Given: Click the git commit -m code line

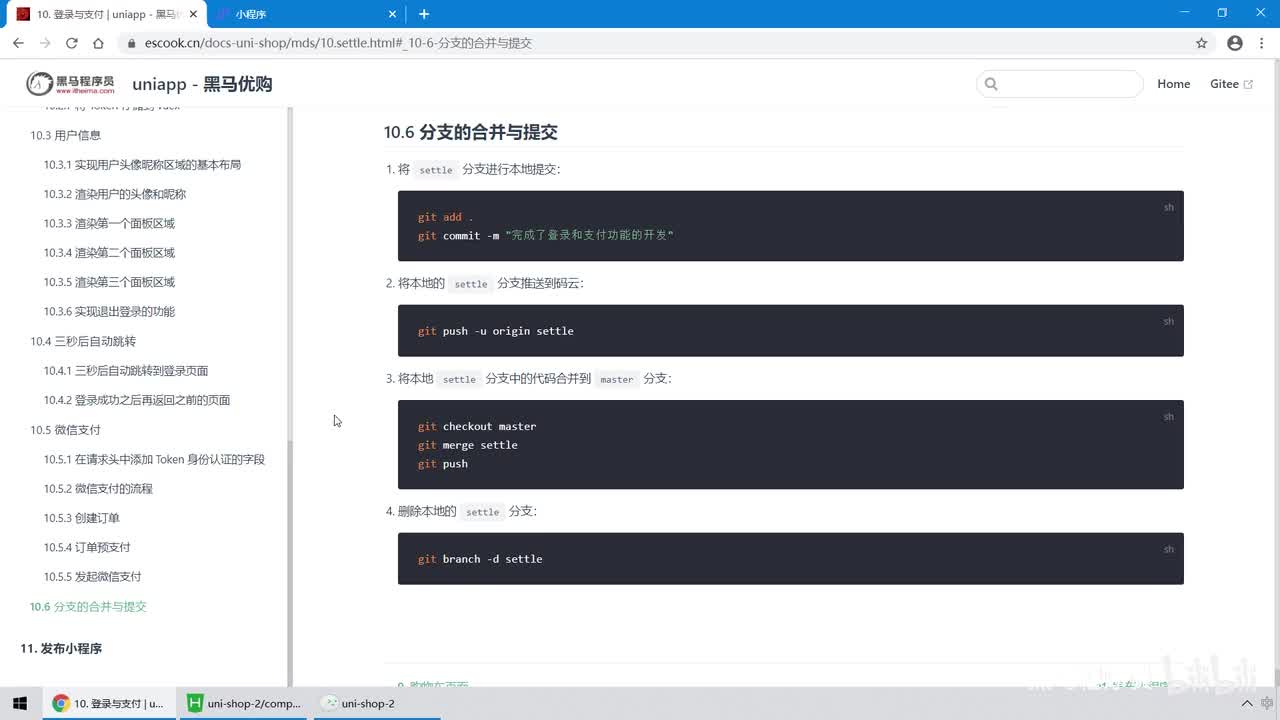Looking at the screenshot, I should pos(546,235).
